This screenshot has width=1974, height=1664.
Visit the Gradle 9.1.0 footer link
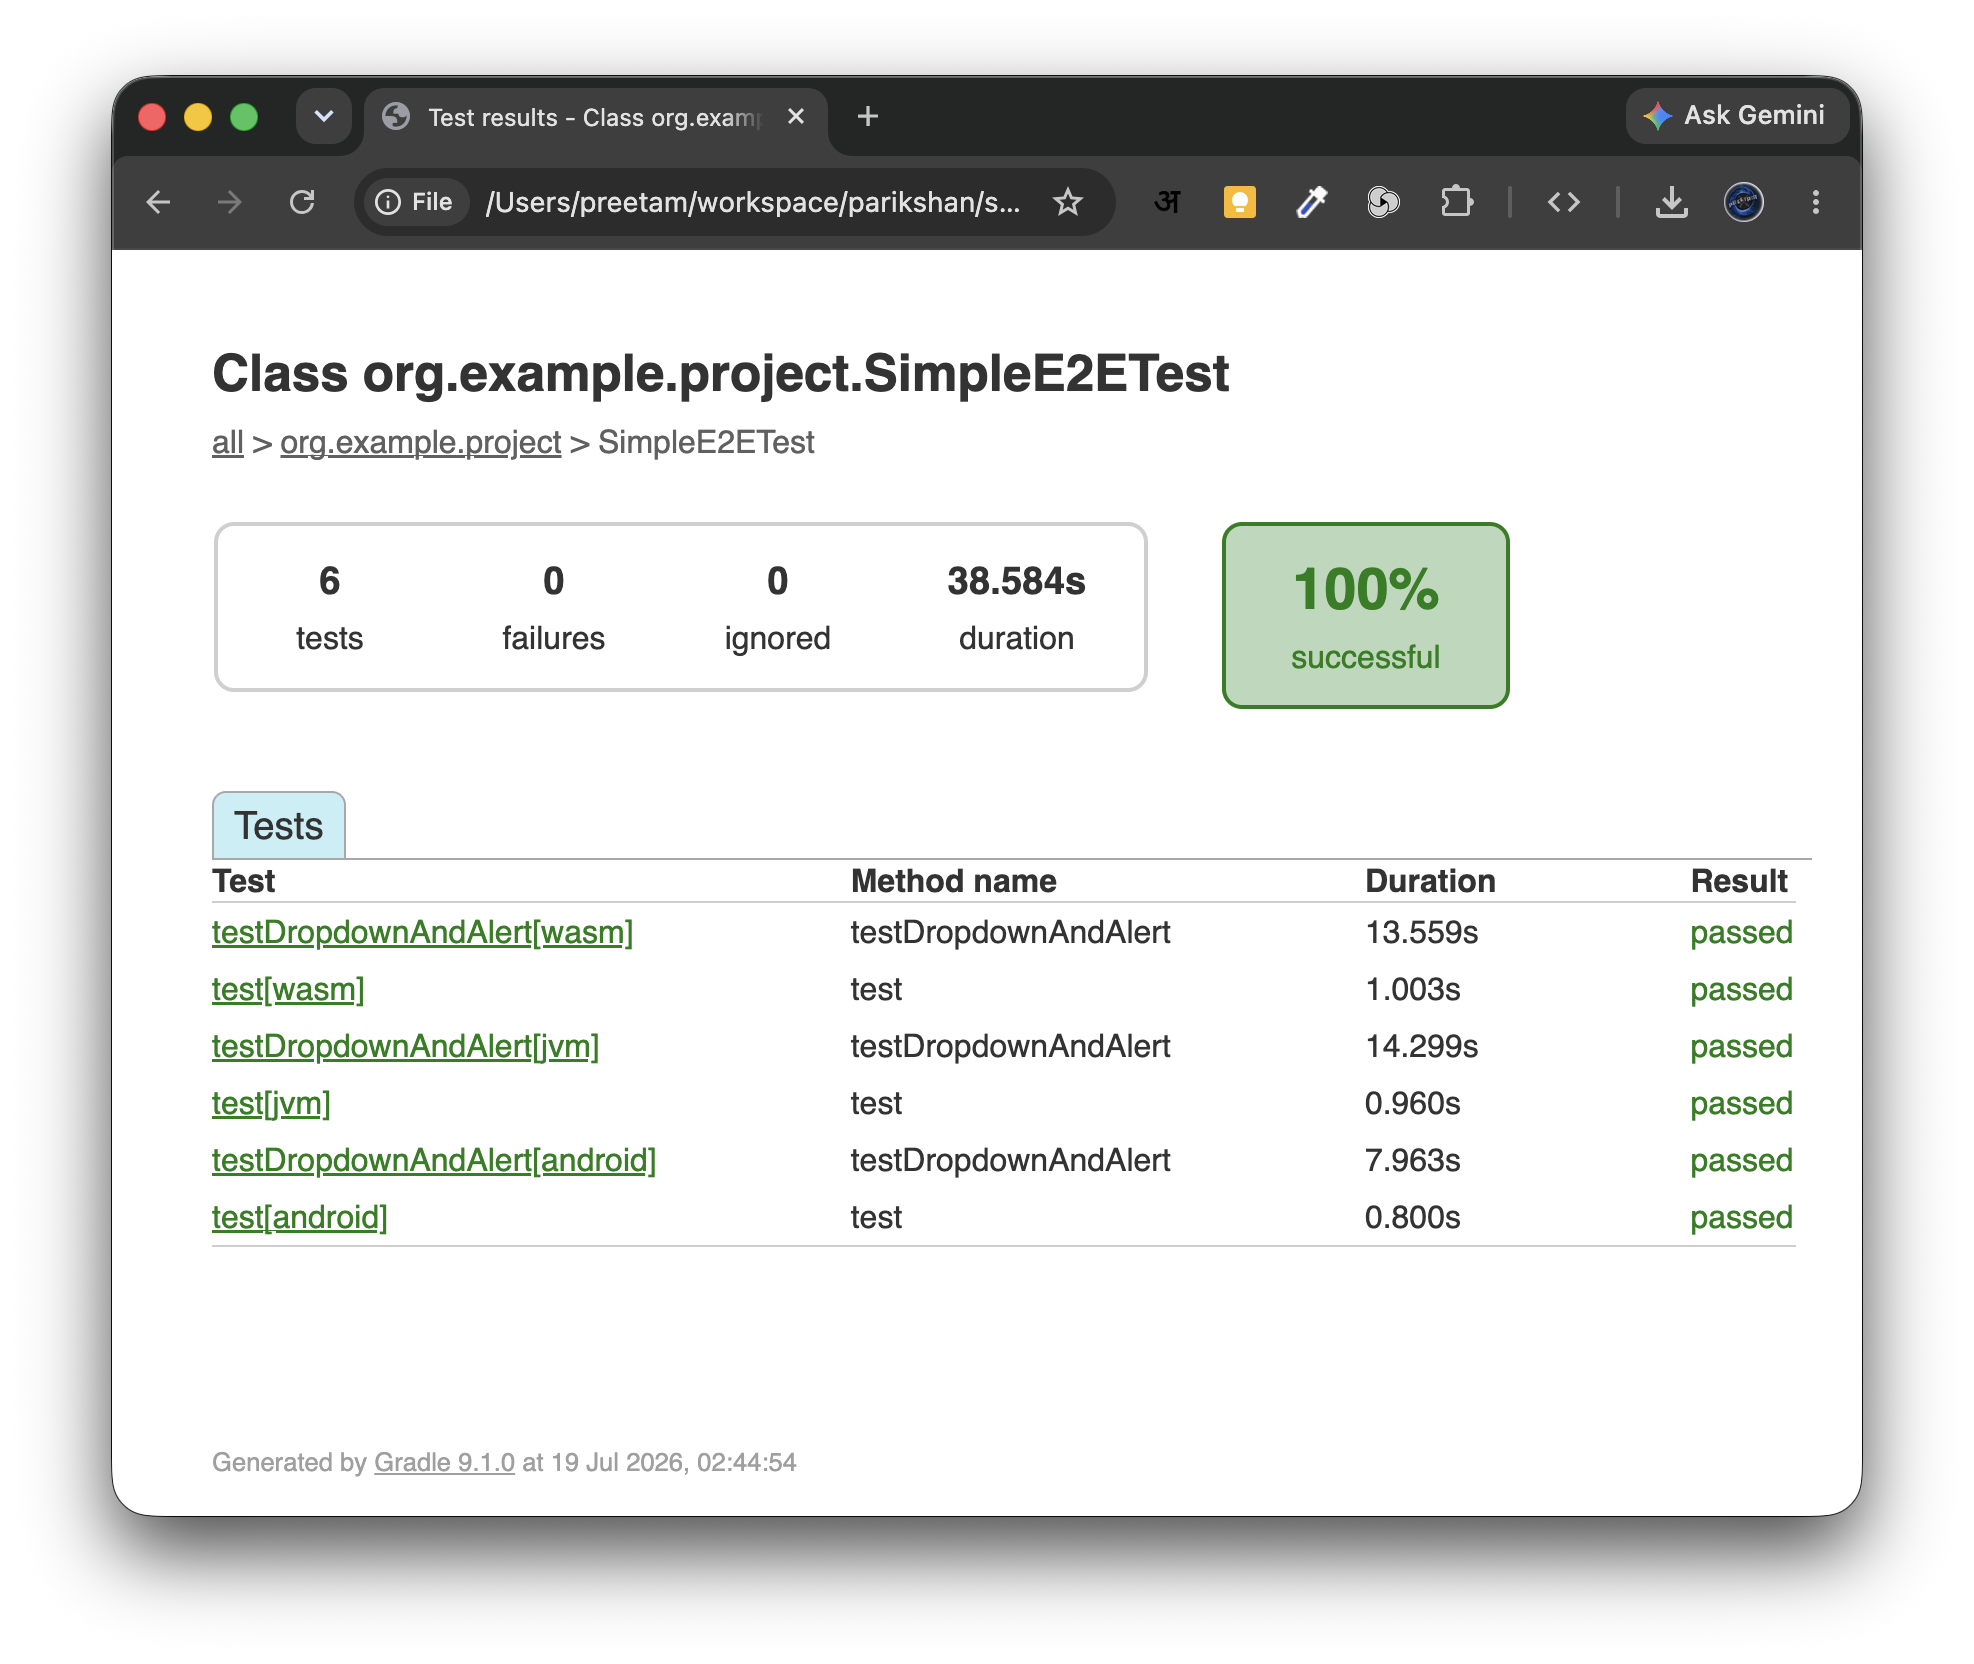(444, 1463)
